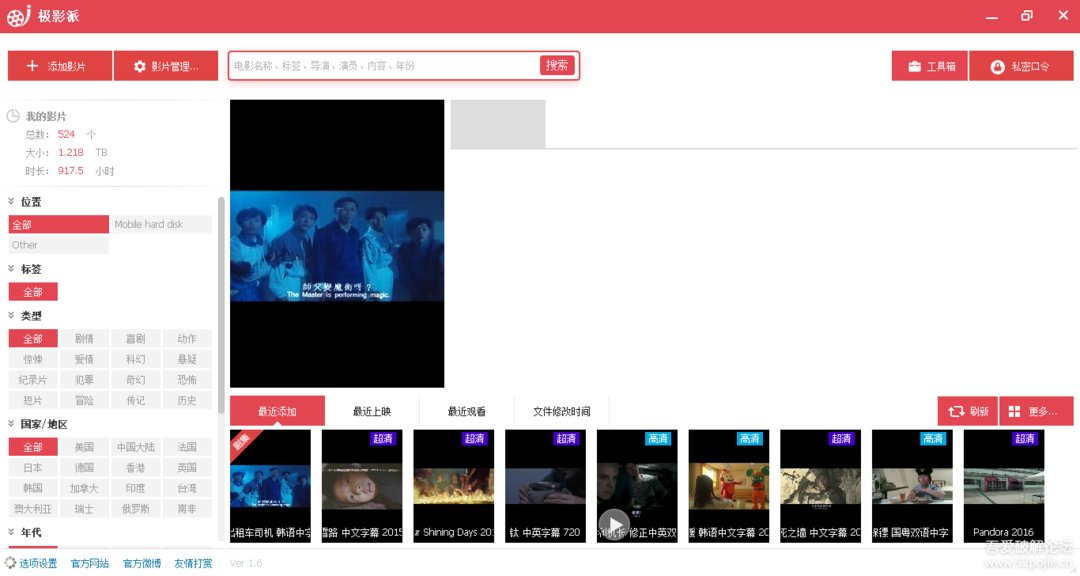1080x576 pixels.
Task: Filter by 动作 genre
Action: pos(187,339)
